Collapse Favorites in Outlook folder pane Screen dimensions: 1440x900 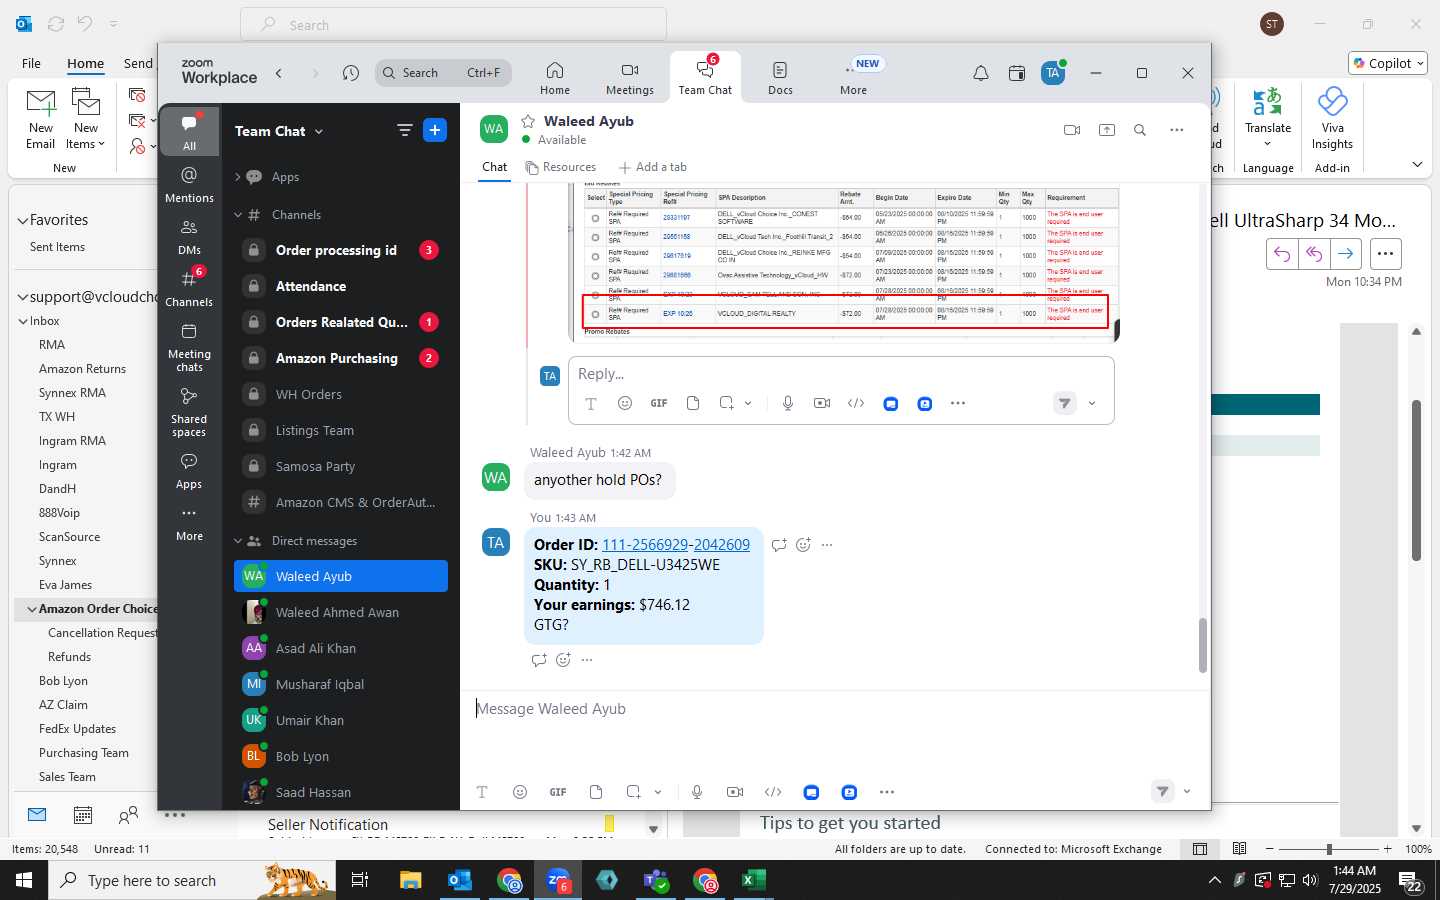click(x=22, y=220)
